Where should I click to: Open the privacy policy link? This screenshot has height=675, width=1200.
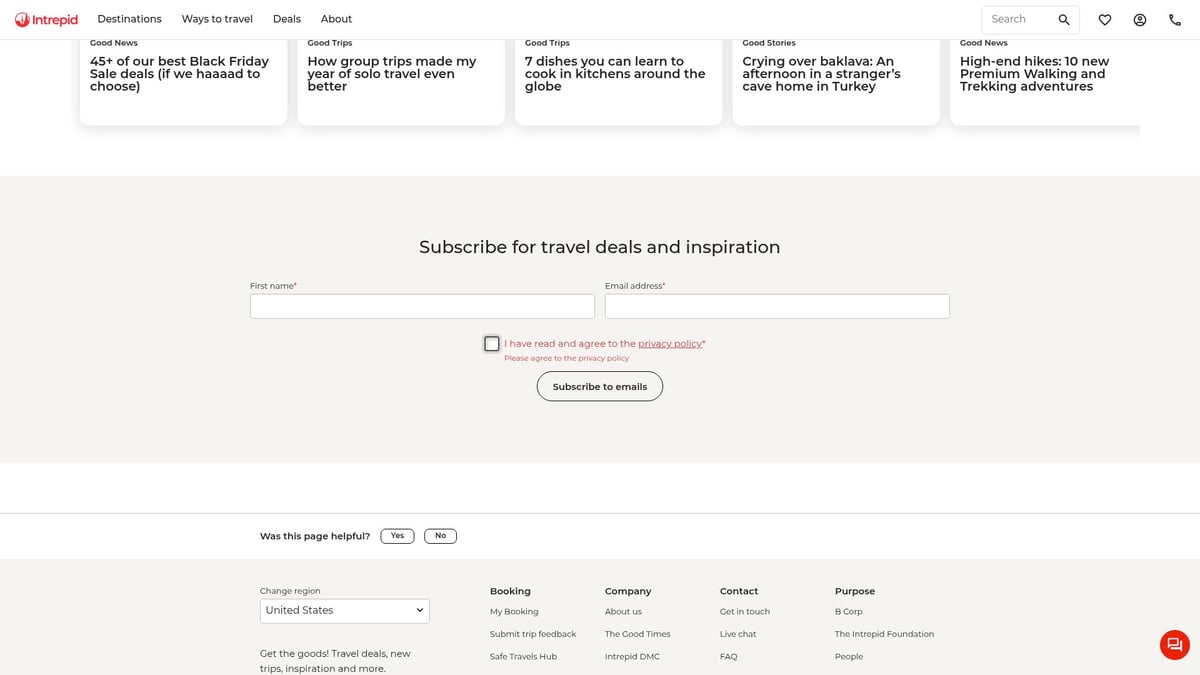tap(670, 344)
